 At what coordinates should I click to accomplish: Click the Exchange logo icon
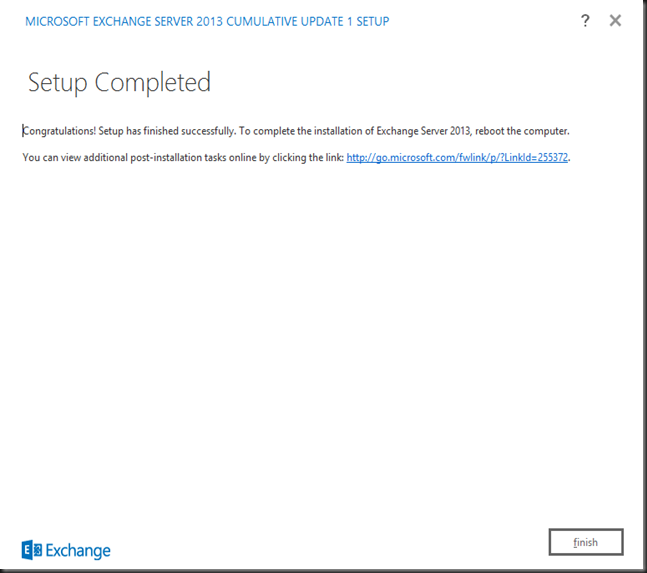pos(32,550)
